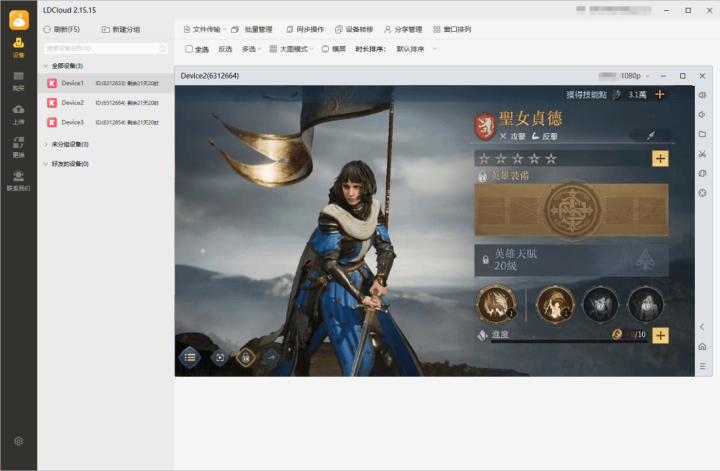Open the 默认排序 sort order dropdown

click(416, 49)
